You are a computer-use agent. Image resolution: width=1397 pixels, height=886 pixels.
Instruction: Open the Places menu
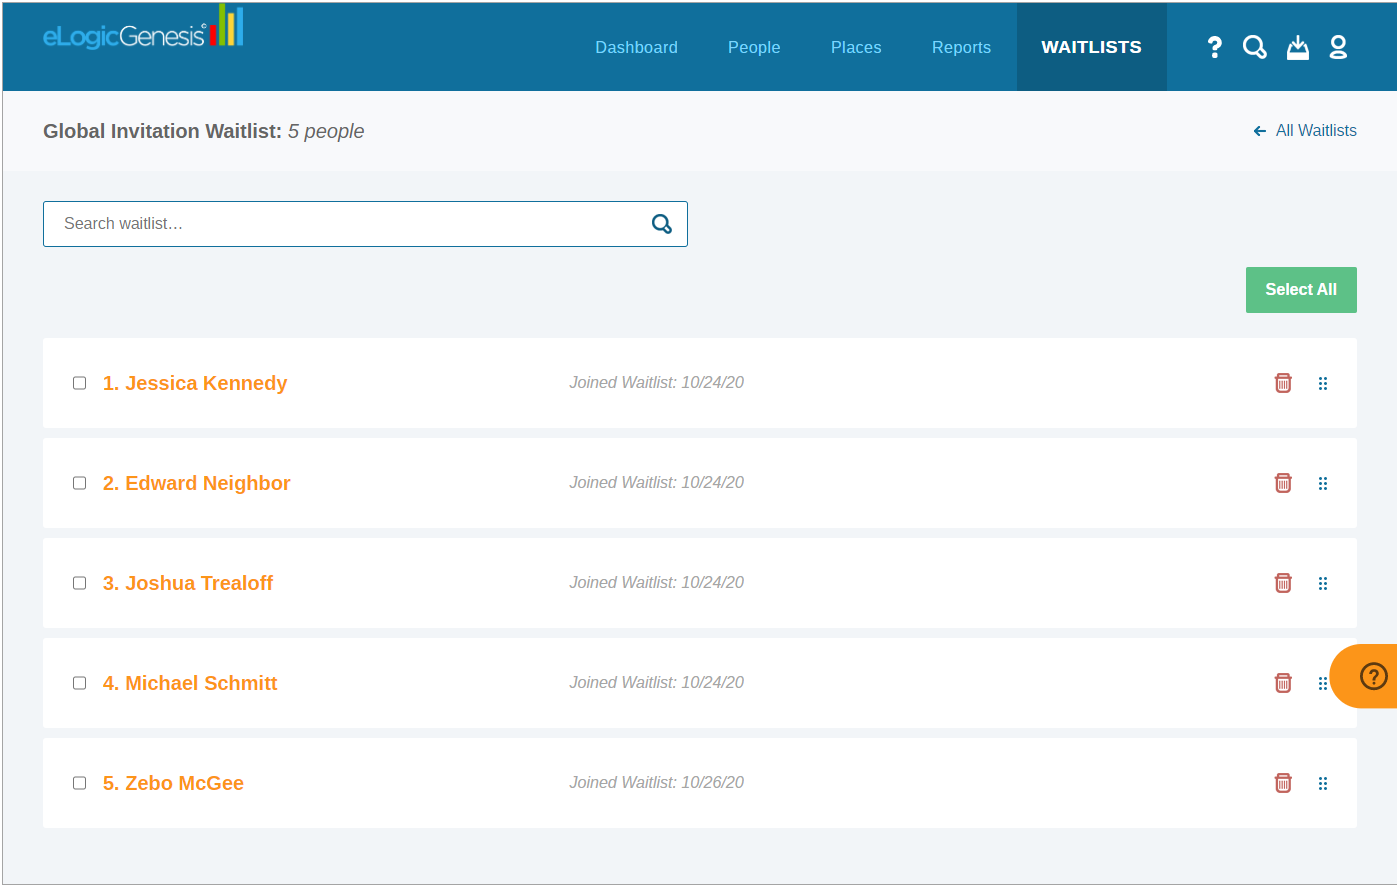(x=856, y=47)
